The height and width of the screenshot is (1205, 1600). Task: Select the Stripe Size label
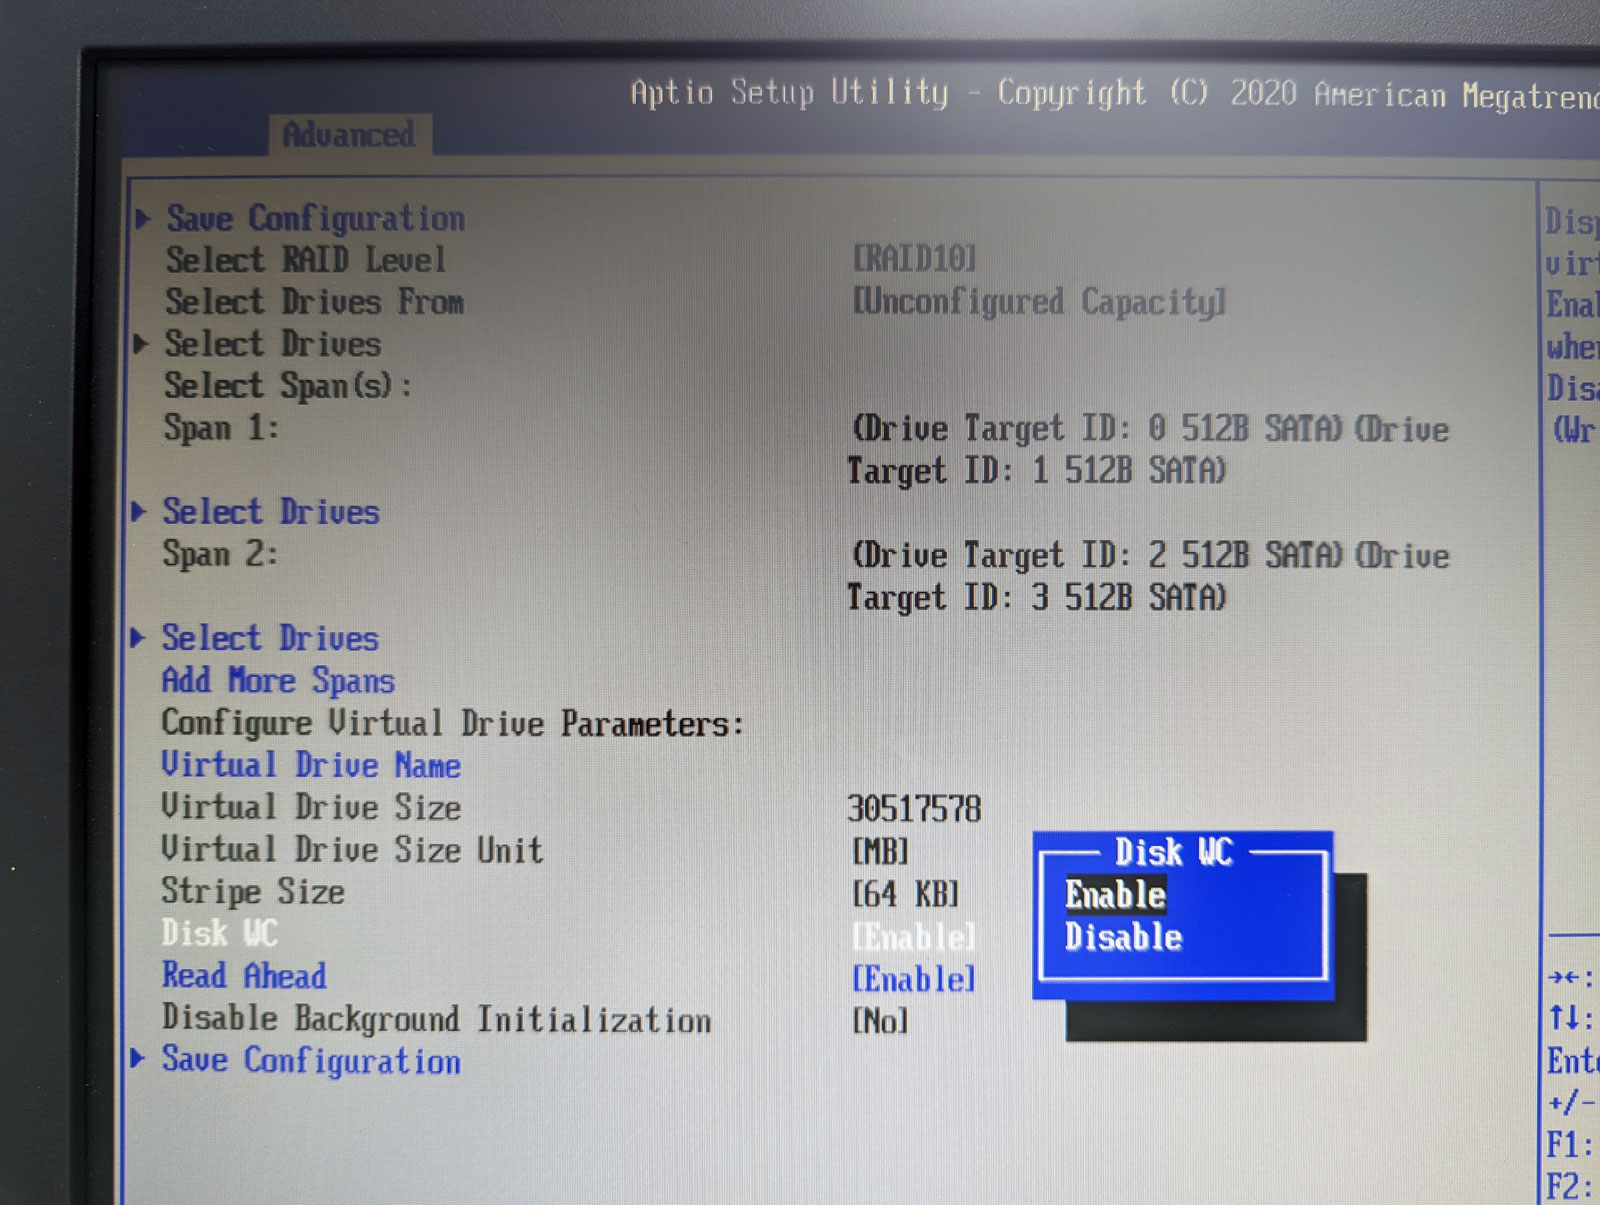253,891
